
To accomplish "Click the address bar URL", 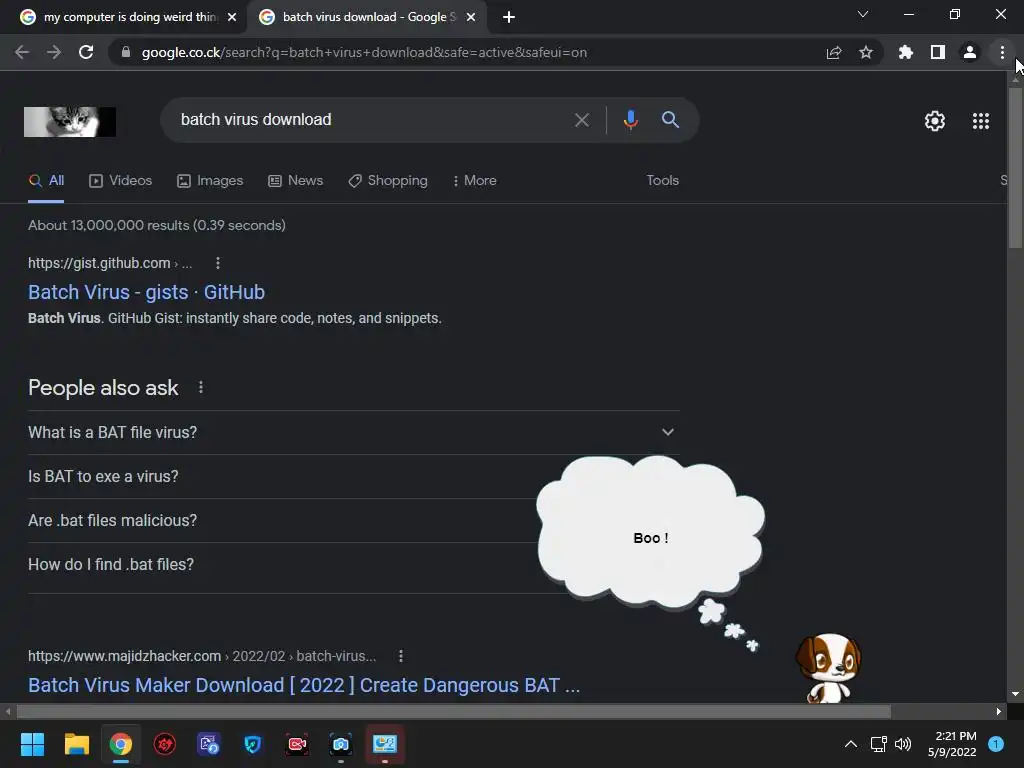I will (364, 52).
